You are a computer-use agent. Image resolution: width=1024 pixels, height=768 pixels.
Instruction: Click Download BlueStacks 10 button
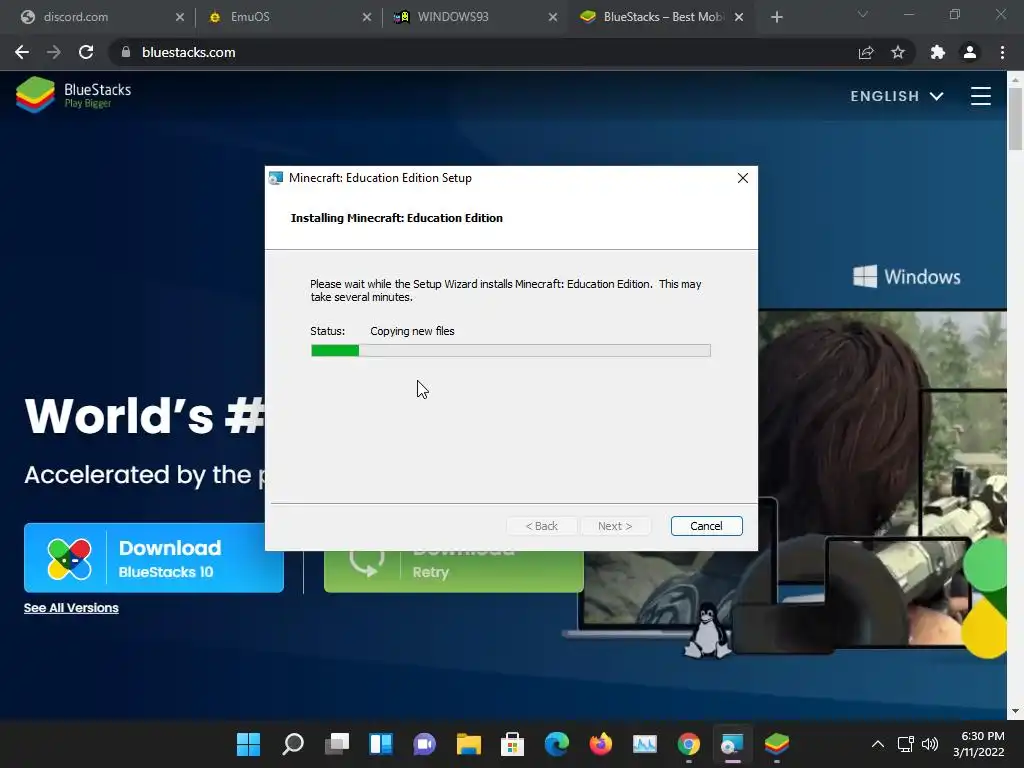click(153, 558)
